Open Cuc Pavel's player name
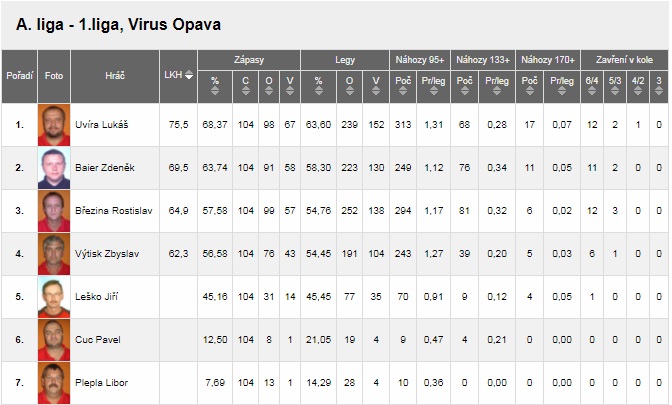The height and width of the screenshot is (405, 672). [x=97, y=340]
